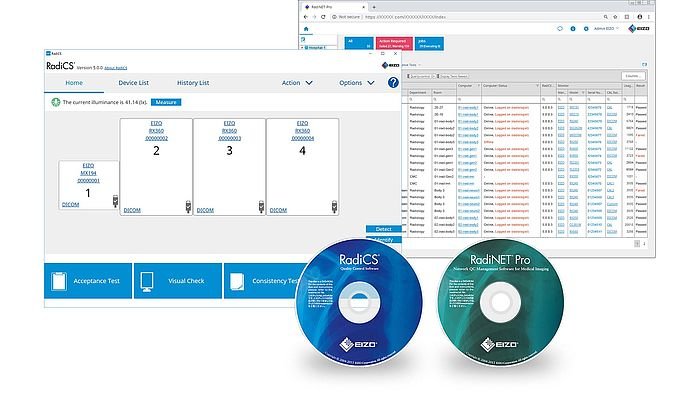Expand the Options dropdown menu
The image size is (700, 394).
click(x=357, y=83)
